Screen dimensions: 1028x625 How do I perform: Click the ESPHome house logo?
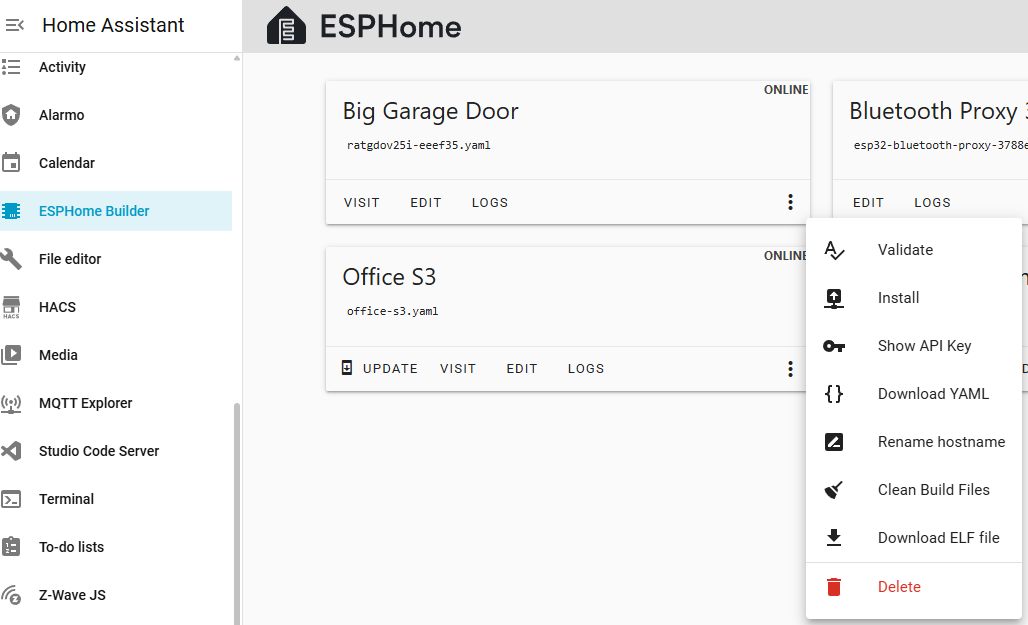click(287, 26)
